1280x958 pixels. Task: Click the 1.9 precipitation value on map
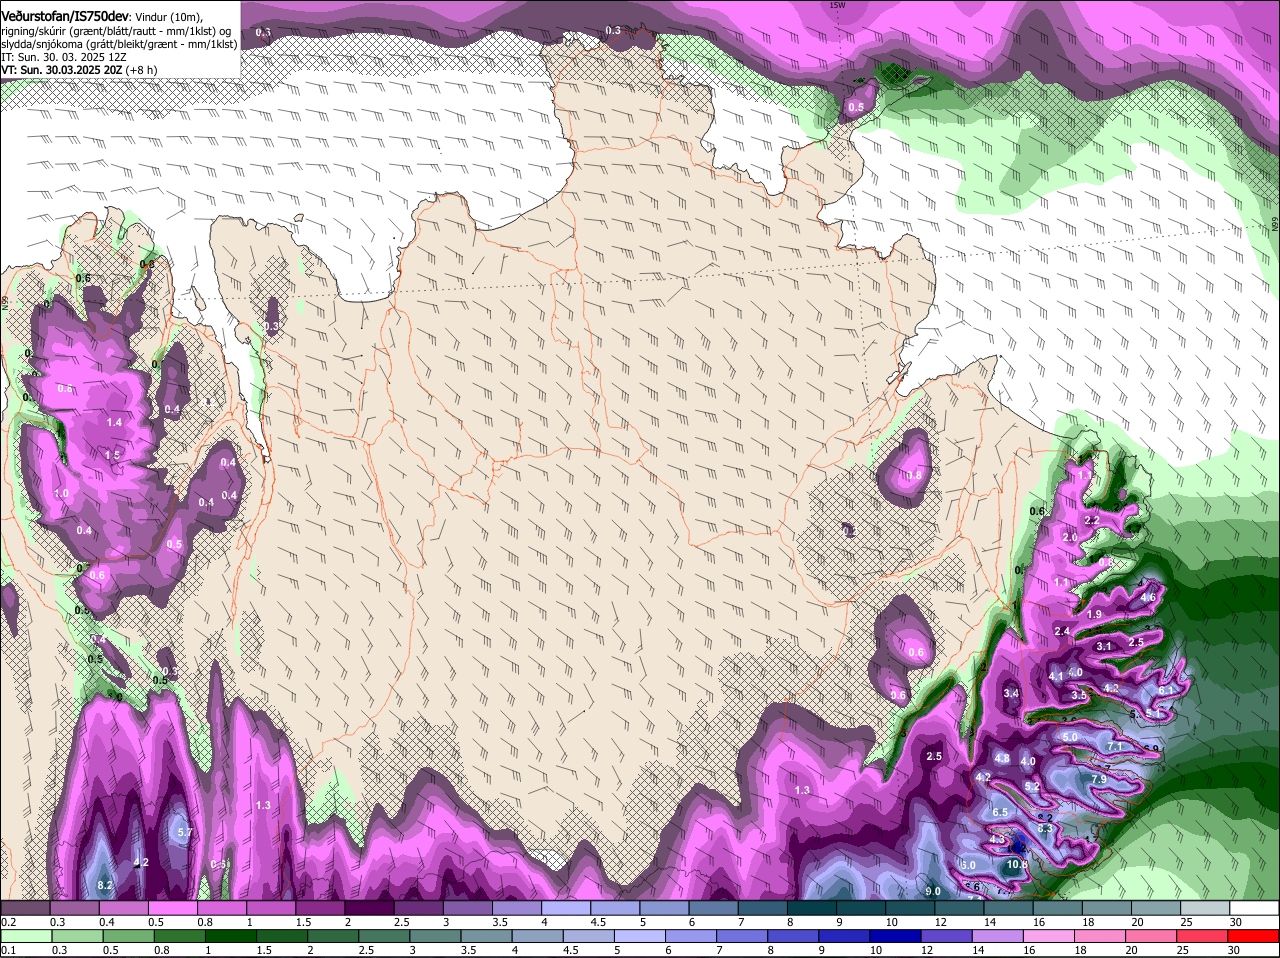pyautogui.click(x=1094, y=614)
